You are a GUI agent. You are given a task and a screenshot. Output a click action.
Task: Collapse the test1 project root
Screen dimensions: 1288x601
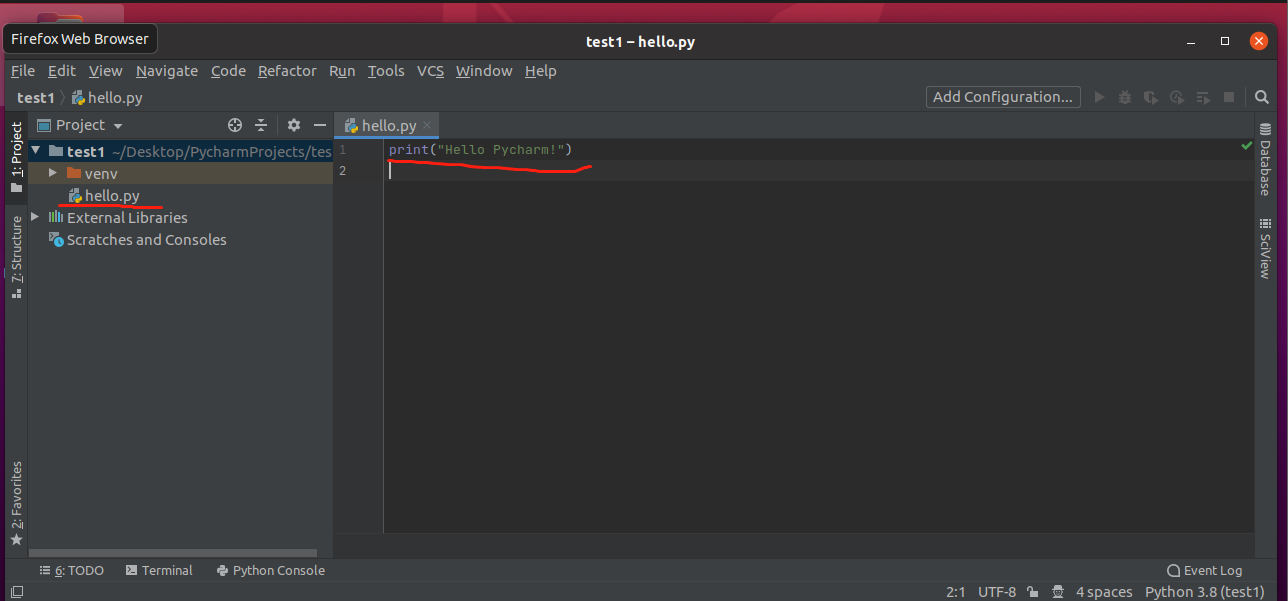tap(36, 151)
